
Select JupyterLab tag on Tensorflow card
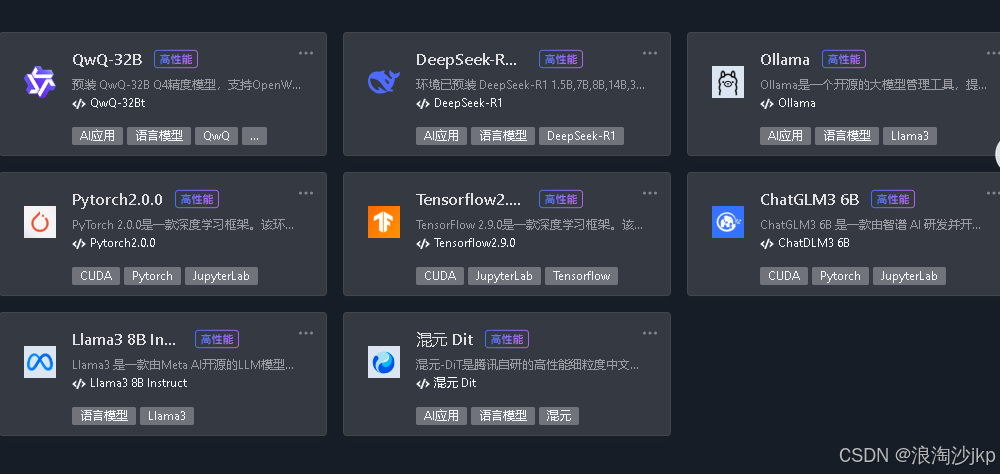[x=504, y=276]
